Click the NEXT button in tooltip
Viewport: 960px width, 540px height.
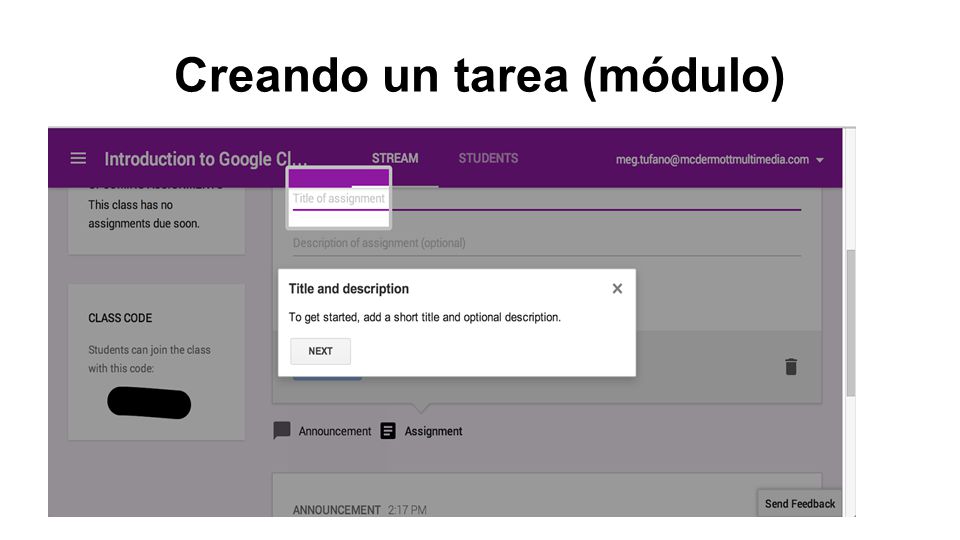click(x=320, y=351)
